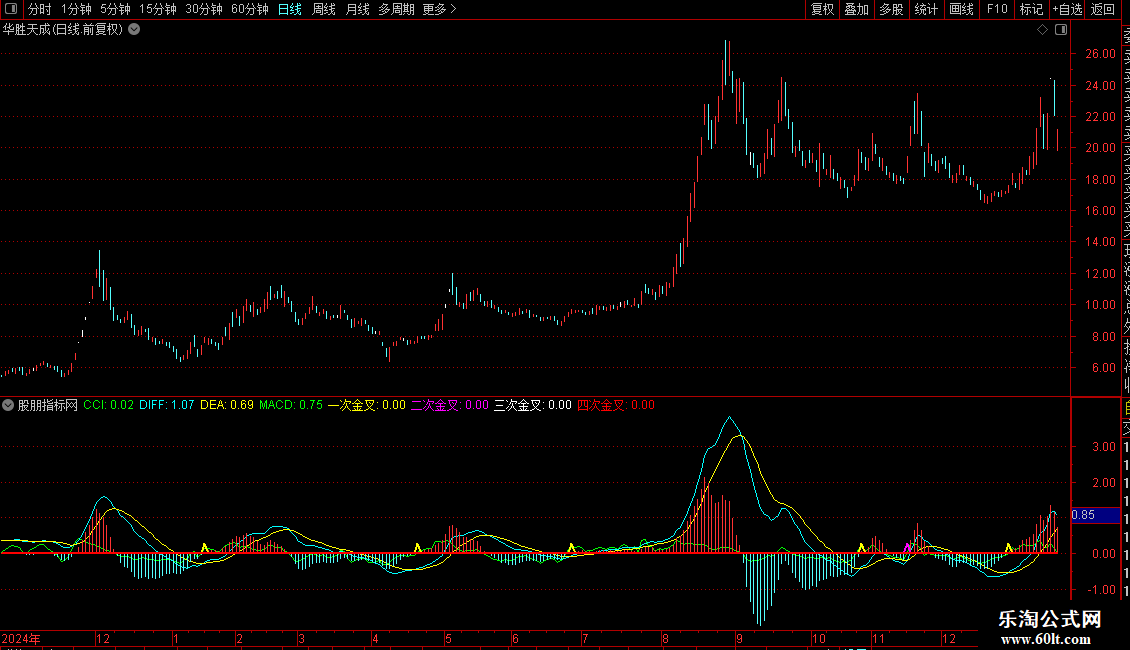The width and height of the screenshot is (1130, 650).
Task: Click the 华胜天成(日线.前复权) chart title
Action: [x=63, y=30]
